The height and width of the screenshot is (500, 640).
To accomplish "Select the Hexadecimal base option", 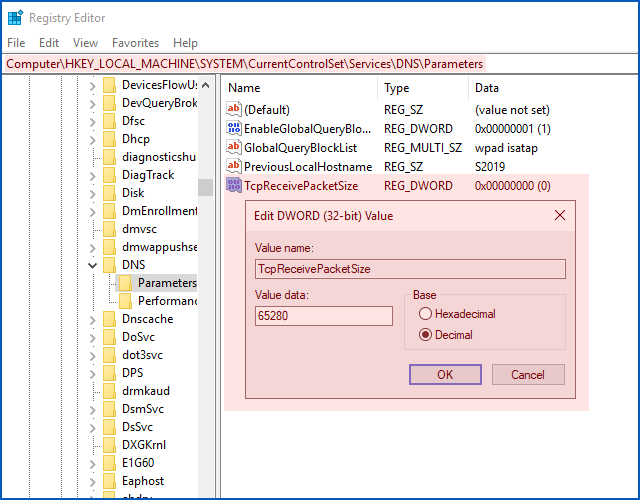I will point(457,313).
